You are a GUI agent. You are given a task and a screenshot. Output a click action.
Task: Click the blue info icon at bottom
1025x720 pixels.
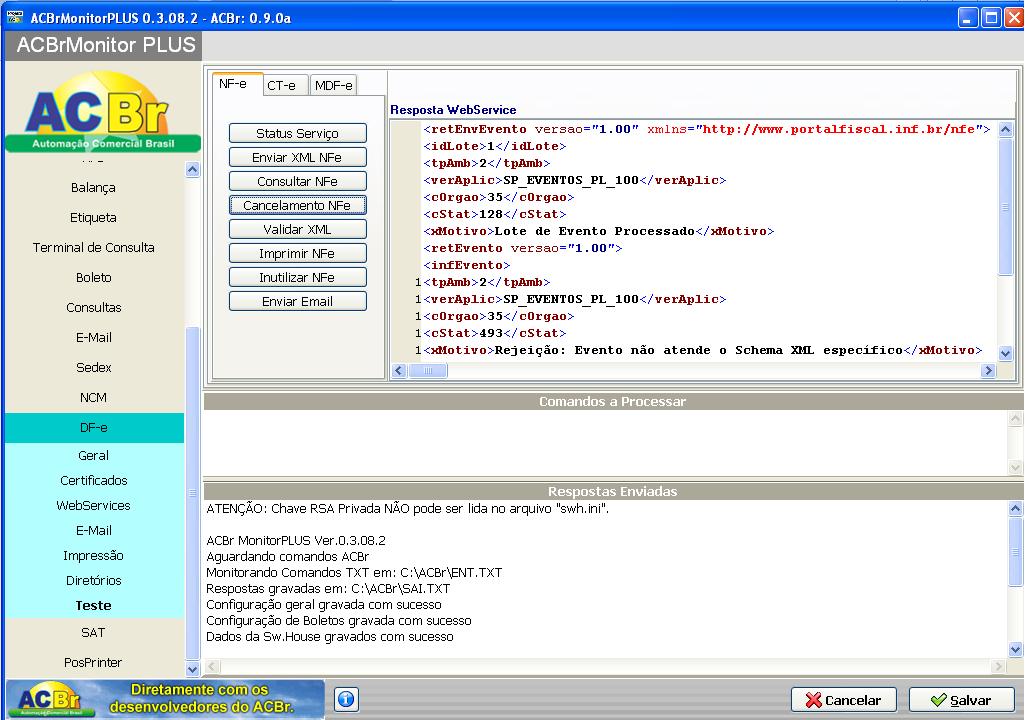click(346, 700)
